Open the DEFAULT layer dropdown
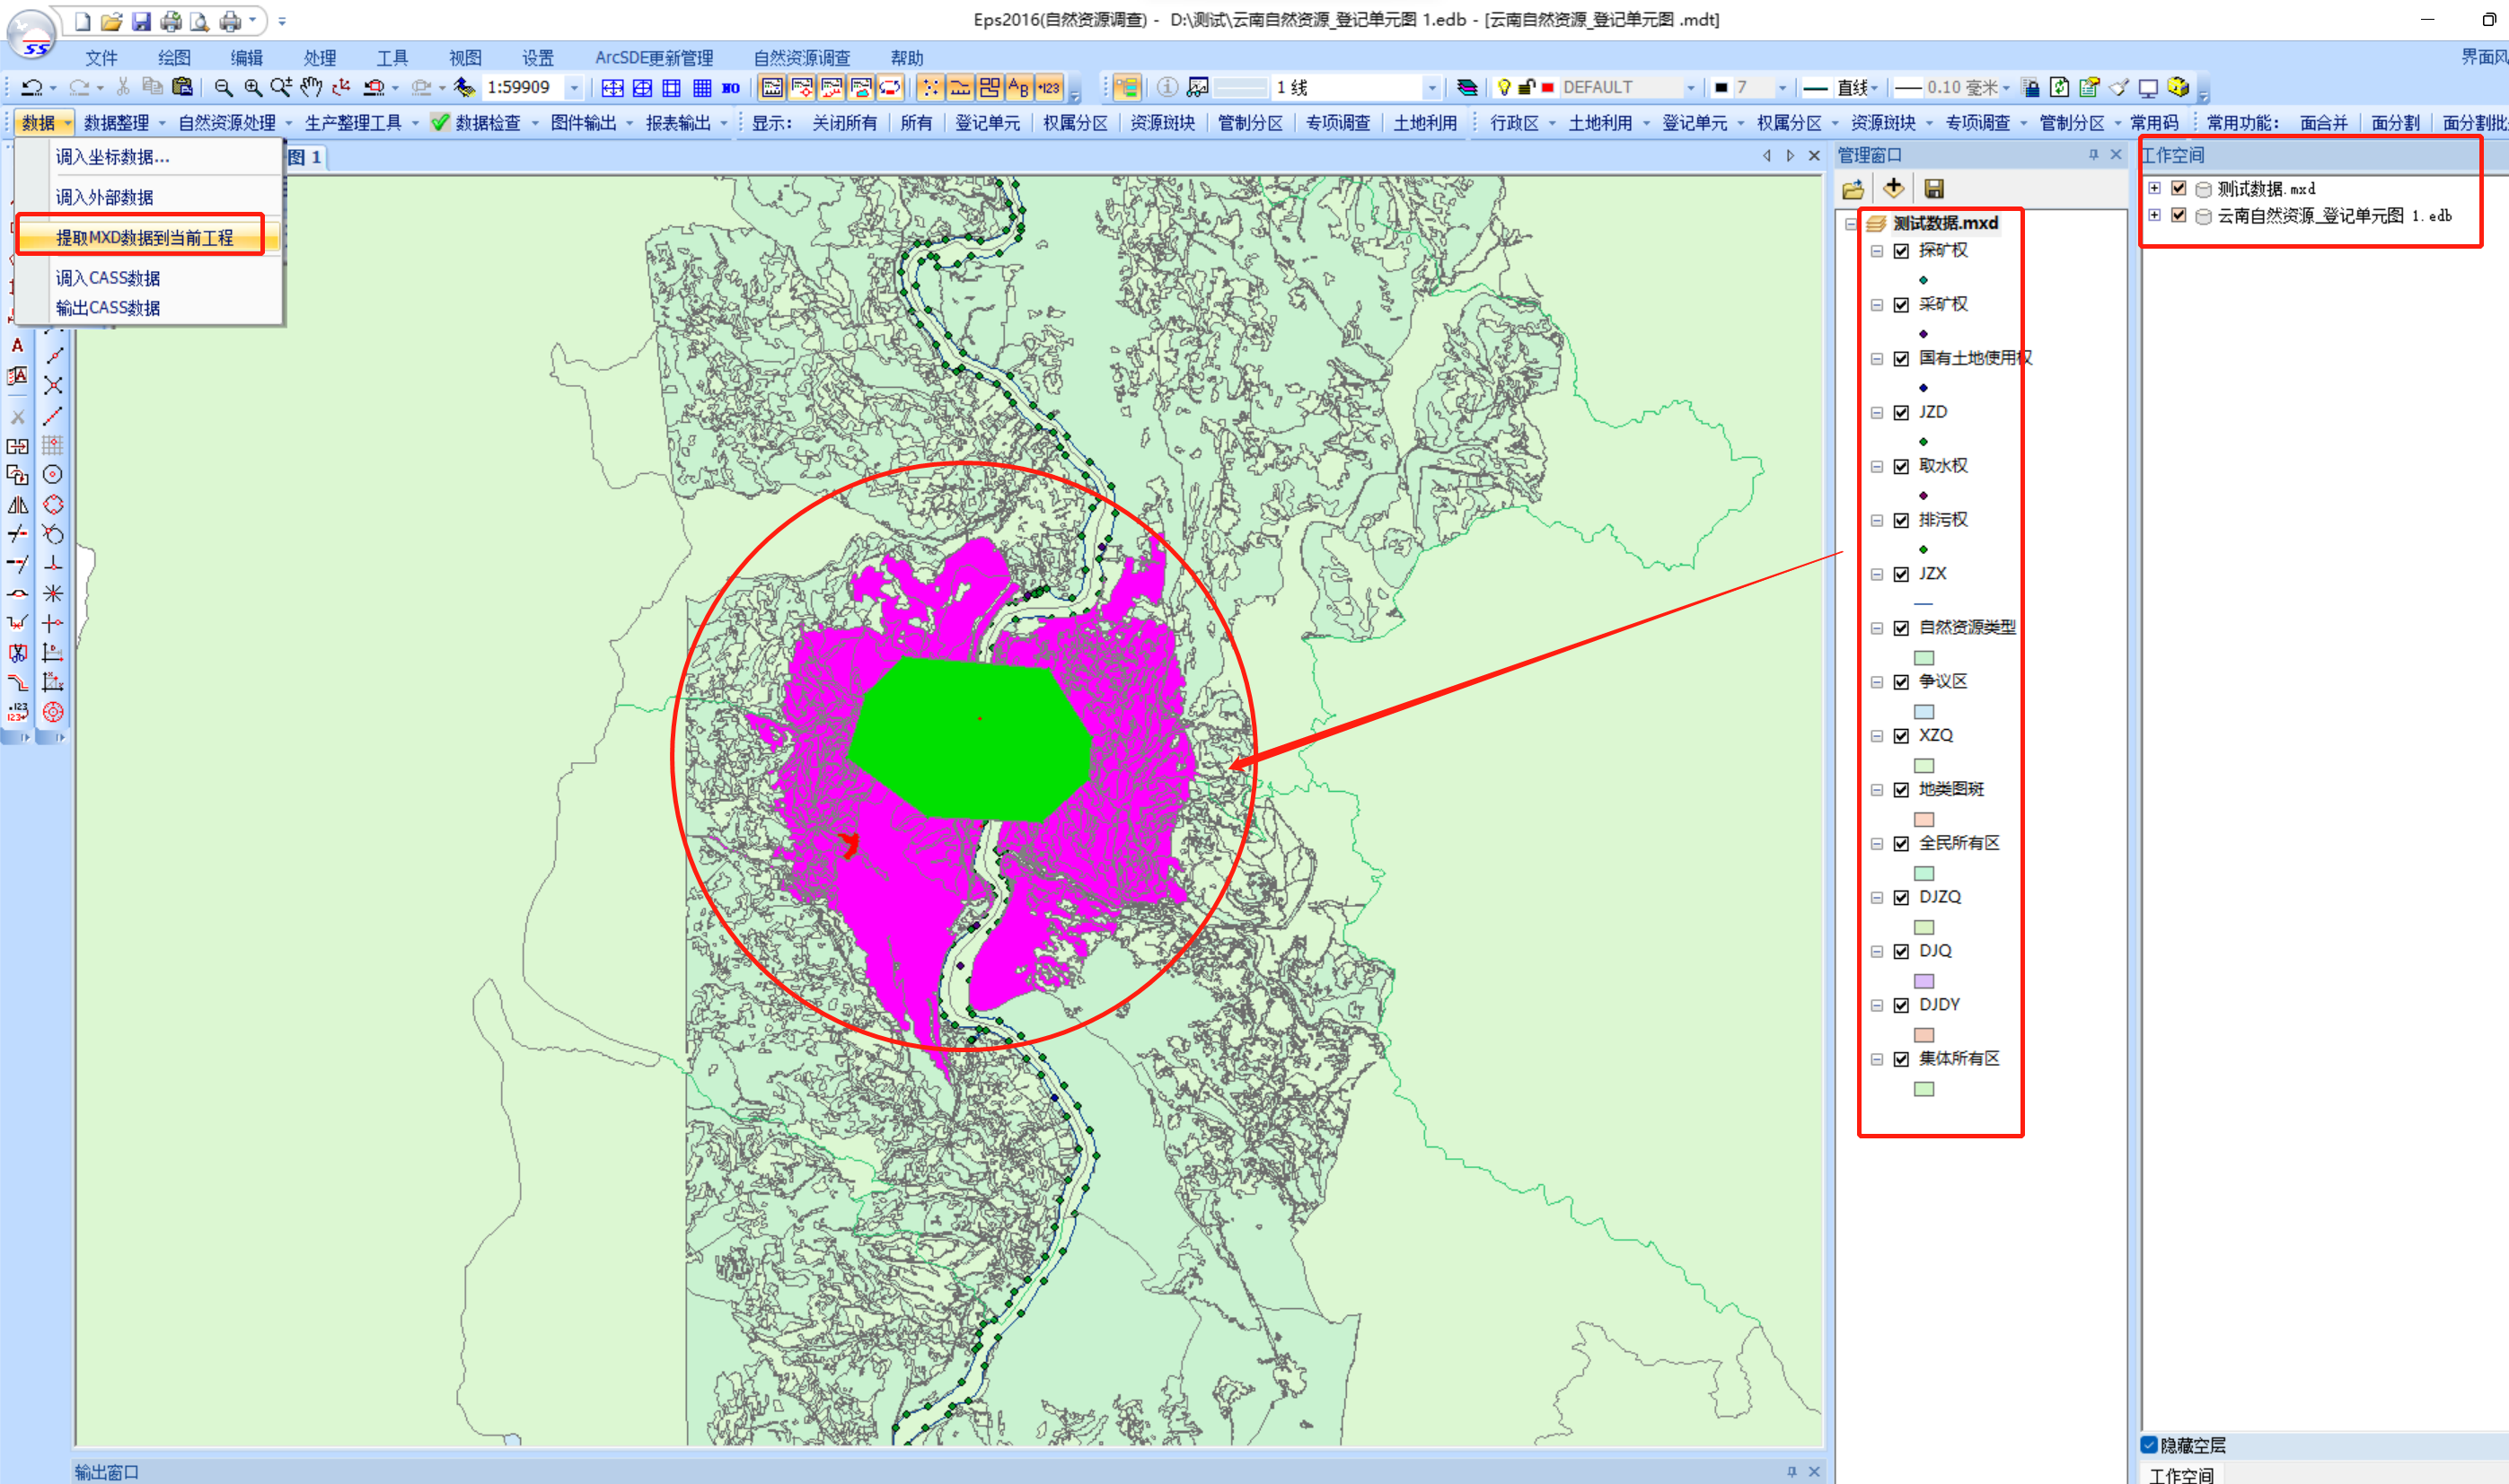Viewport: 2509px width, 1484px height. click(1690, 88)
